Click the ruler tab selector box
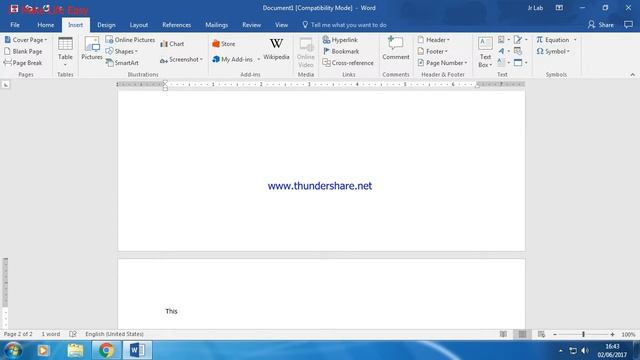This screenshot has height=360, width=640. click(5, 84)
